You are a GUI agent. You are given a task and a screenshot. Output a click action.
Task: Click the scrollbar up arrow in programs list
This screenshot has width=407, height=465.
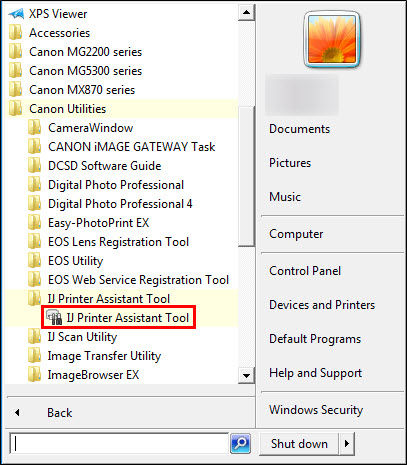pos(246,12)
